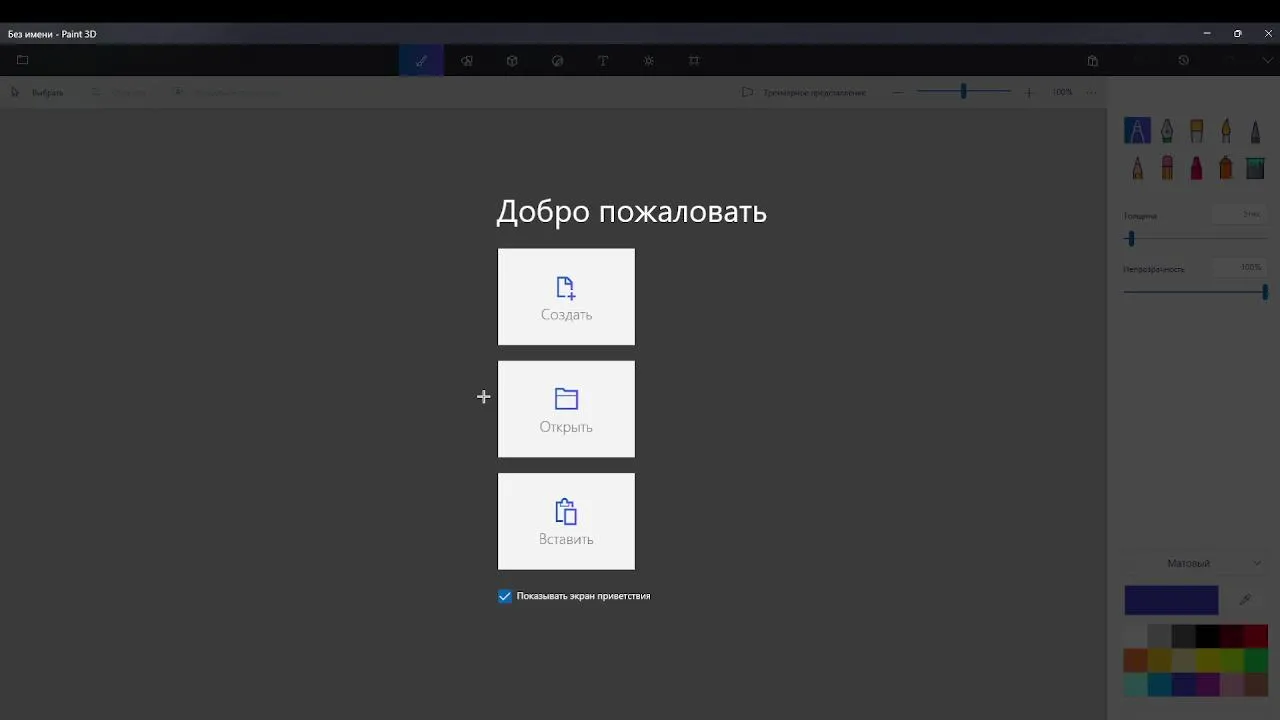Uncheck Показывать экран приветствия checkbox
The image size is (1280, 720).
[505, 596]
